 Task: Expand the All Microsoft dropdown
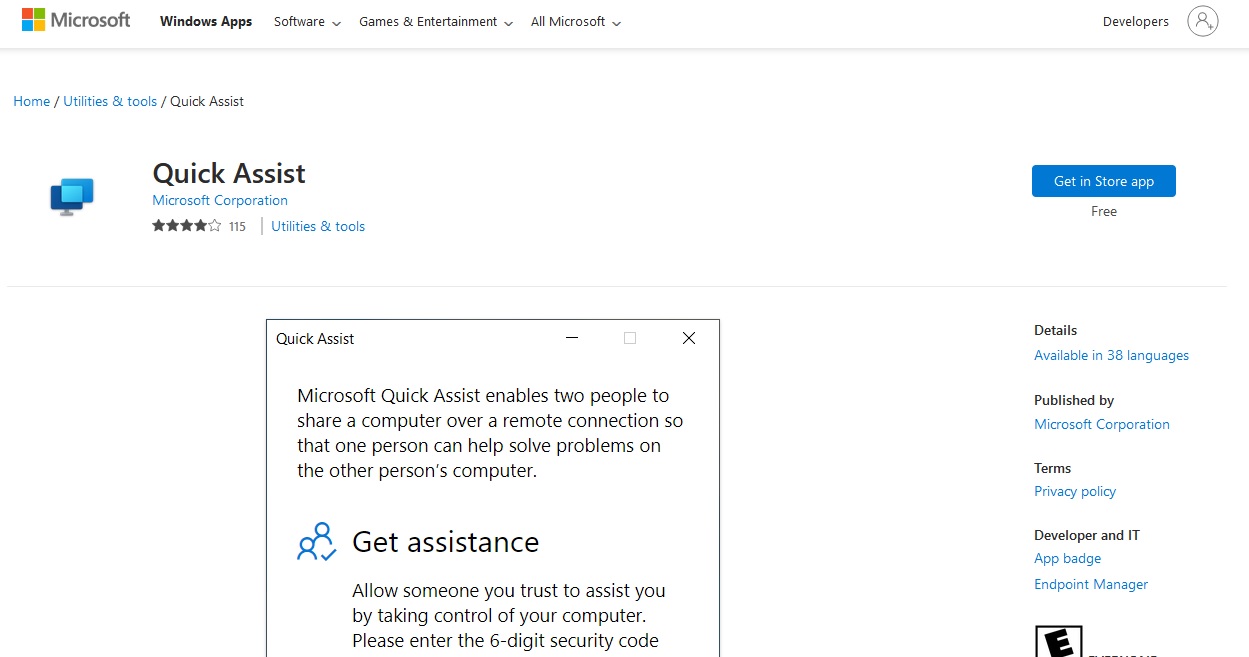coord(568,21)
